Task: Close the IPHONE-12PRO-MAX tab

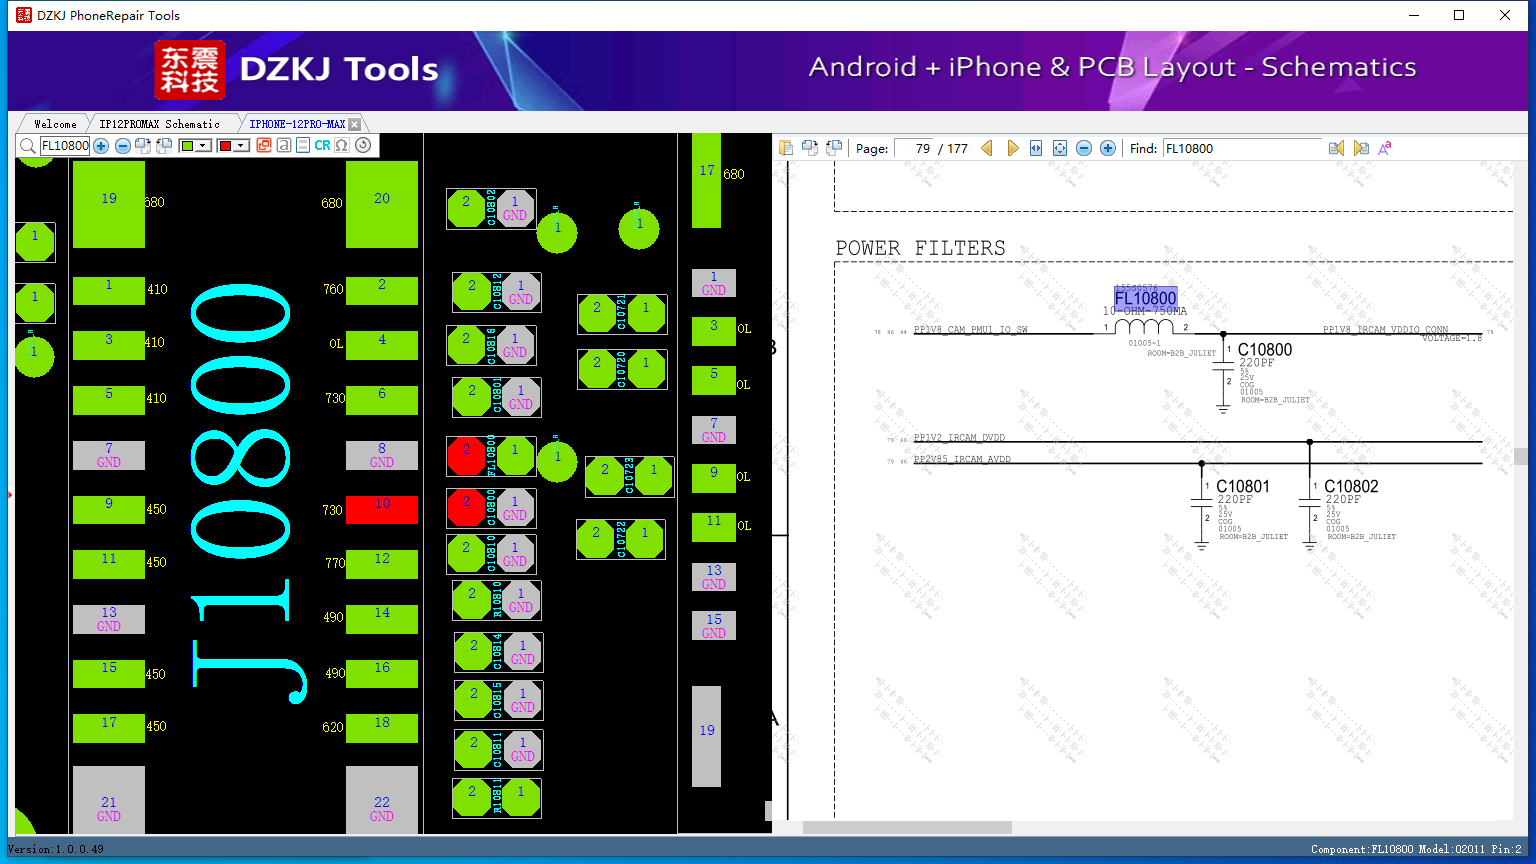Action: click(354, 124)
